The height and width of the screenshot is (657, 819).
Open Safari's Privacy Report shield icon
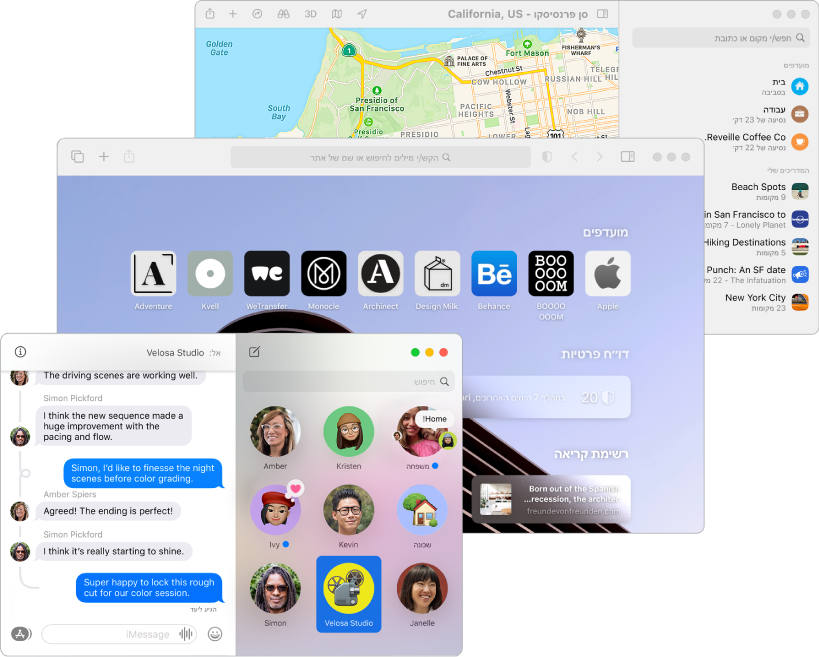[x=548, y=157]
